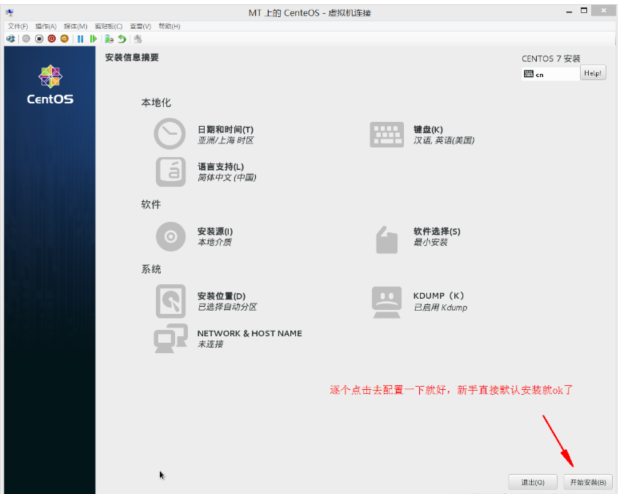This screenshot has width=618, height=494.
Task: Click the KDUMP (K) label
Action: coord(438,296)
